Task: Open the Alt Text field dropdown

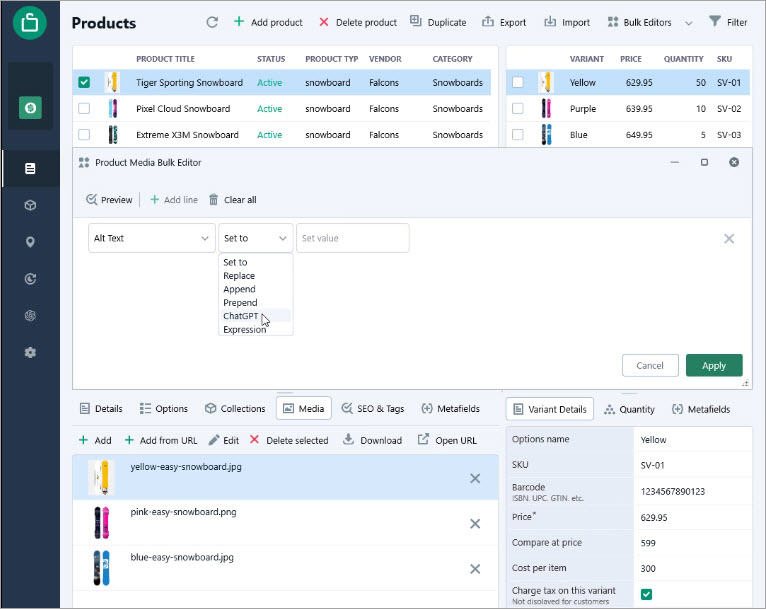Action: click(x=151, y=238)
